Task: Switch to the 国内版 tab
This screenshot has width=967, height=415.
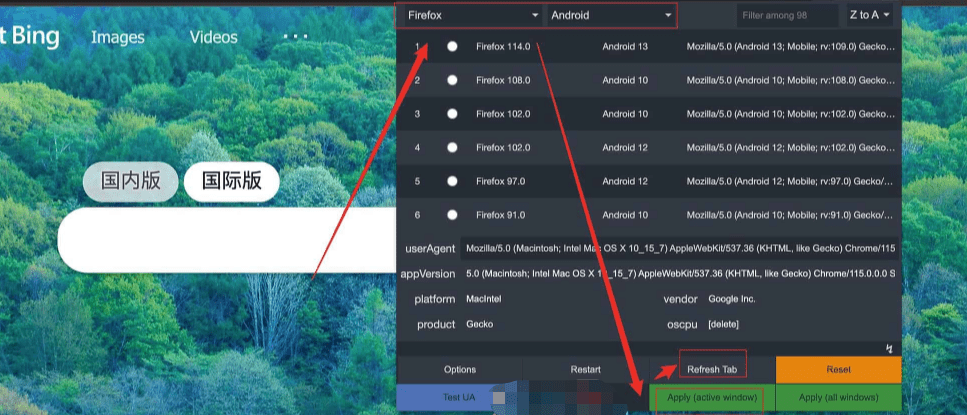Action: coord(131,181)
